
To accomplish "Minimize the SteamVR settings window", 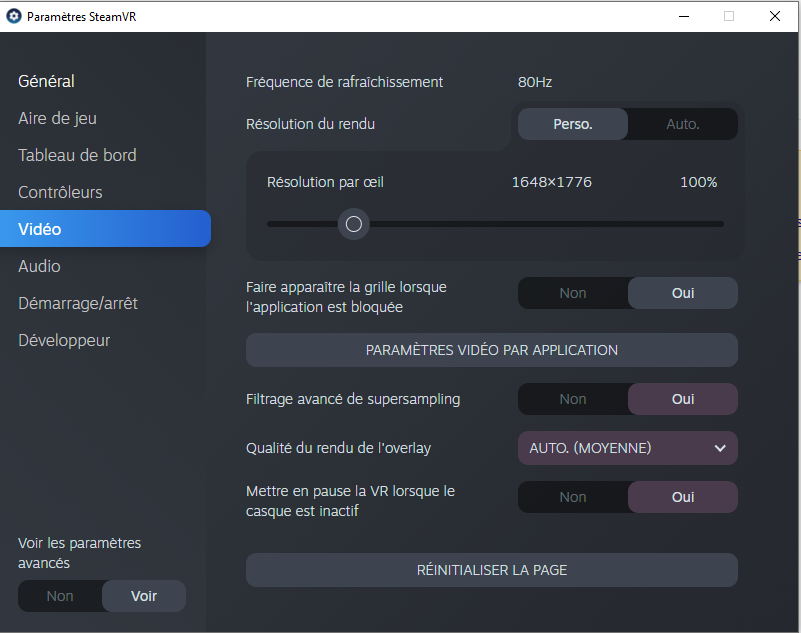I will point(684,16).
